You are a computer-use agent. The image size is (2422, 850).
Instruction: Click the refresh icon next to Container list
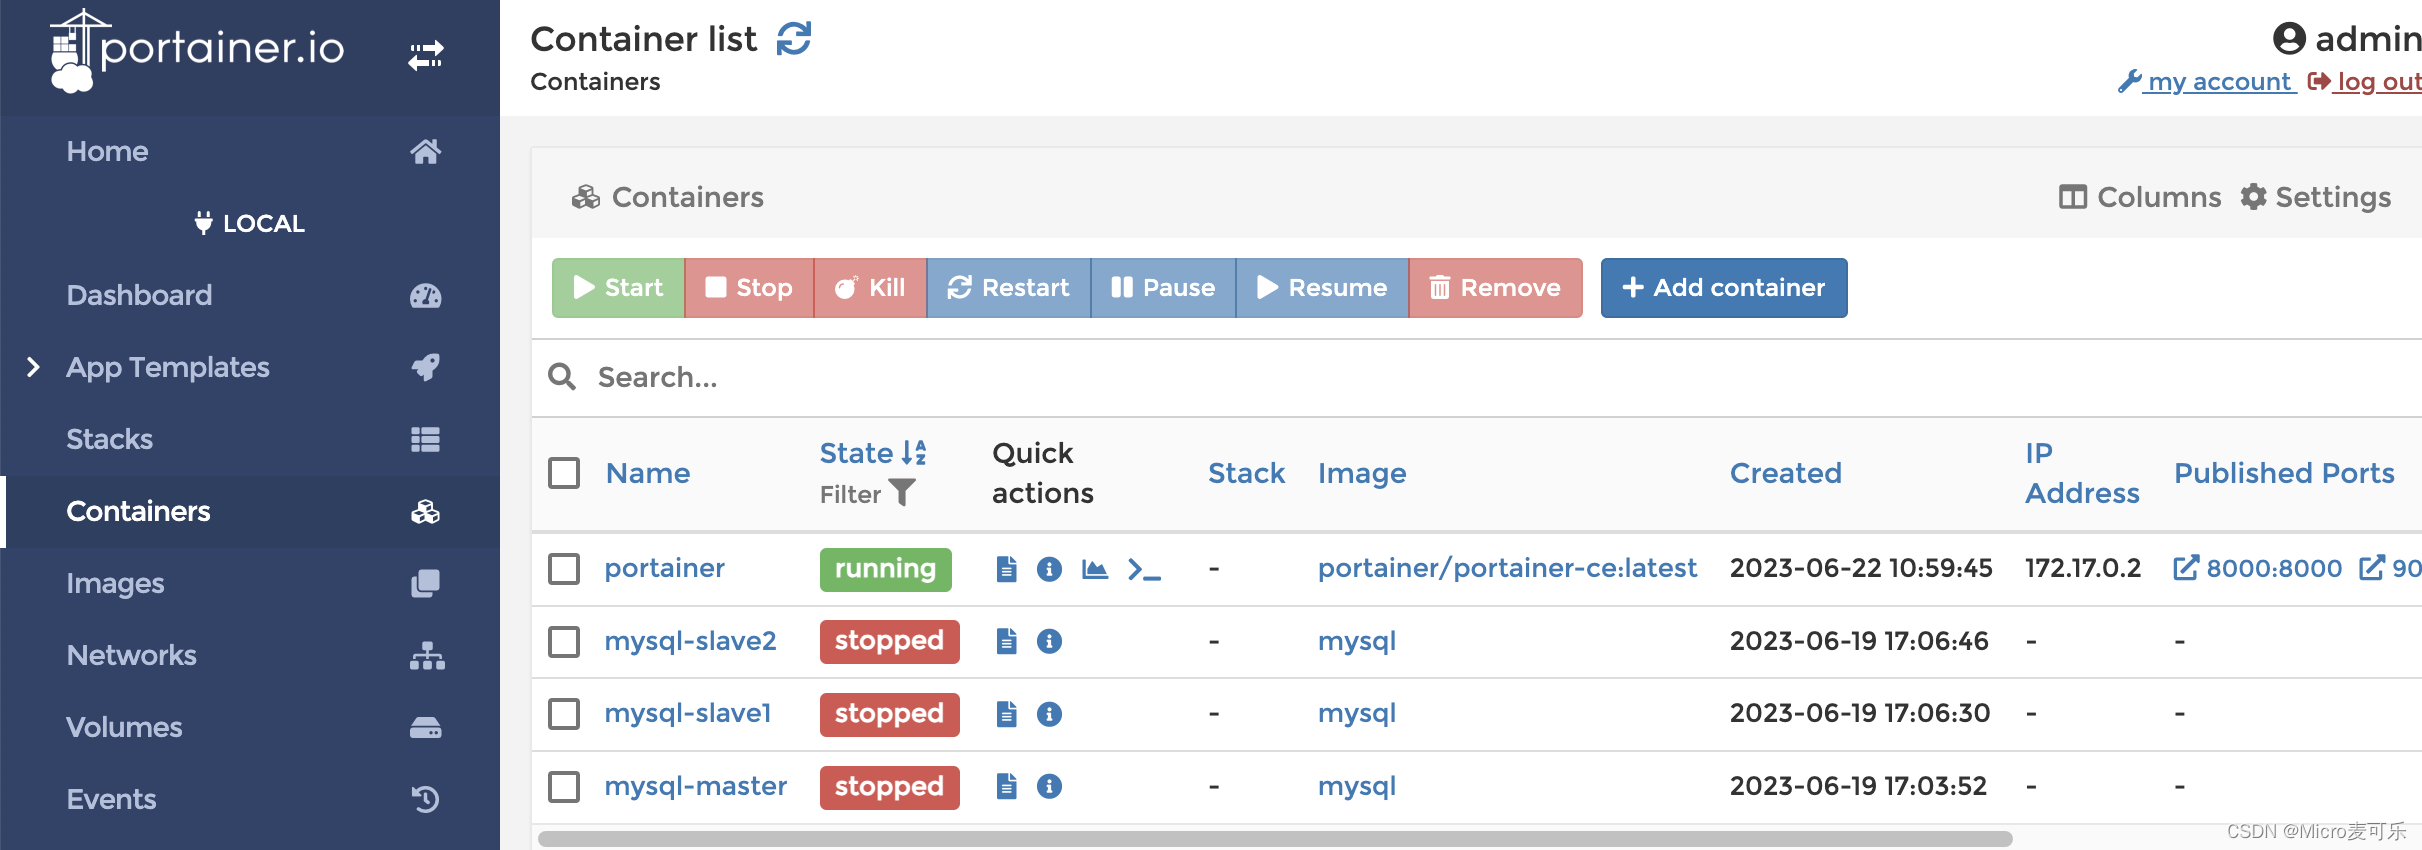[794, 39]
